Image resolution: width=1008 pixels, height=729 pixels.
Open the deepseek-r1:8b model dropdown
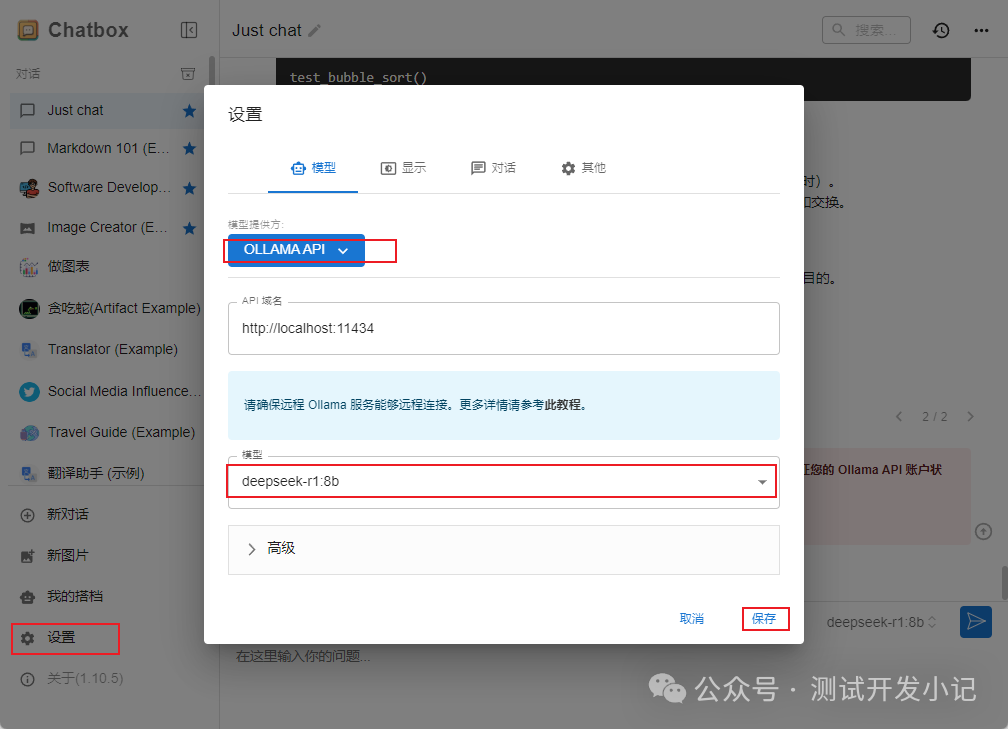point(504,482)
